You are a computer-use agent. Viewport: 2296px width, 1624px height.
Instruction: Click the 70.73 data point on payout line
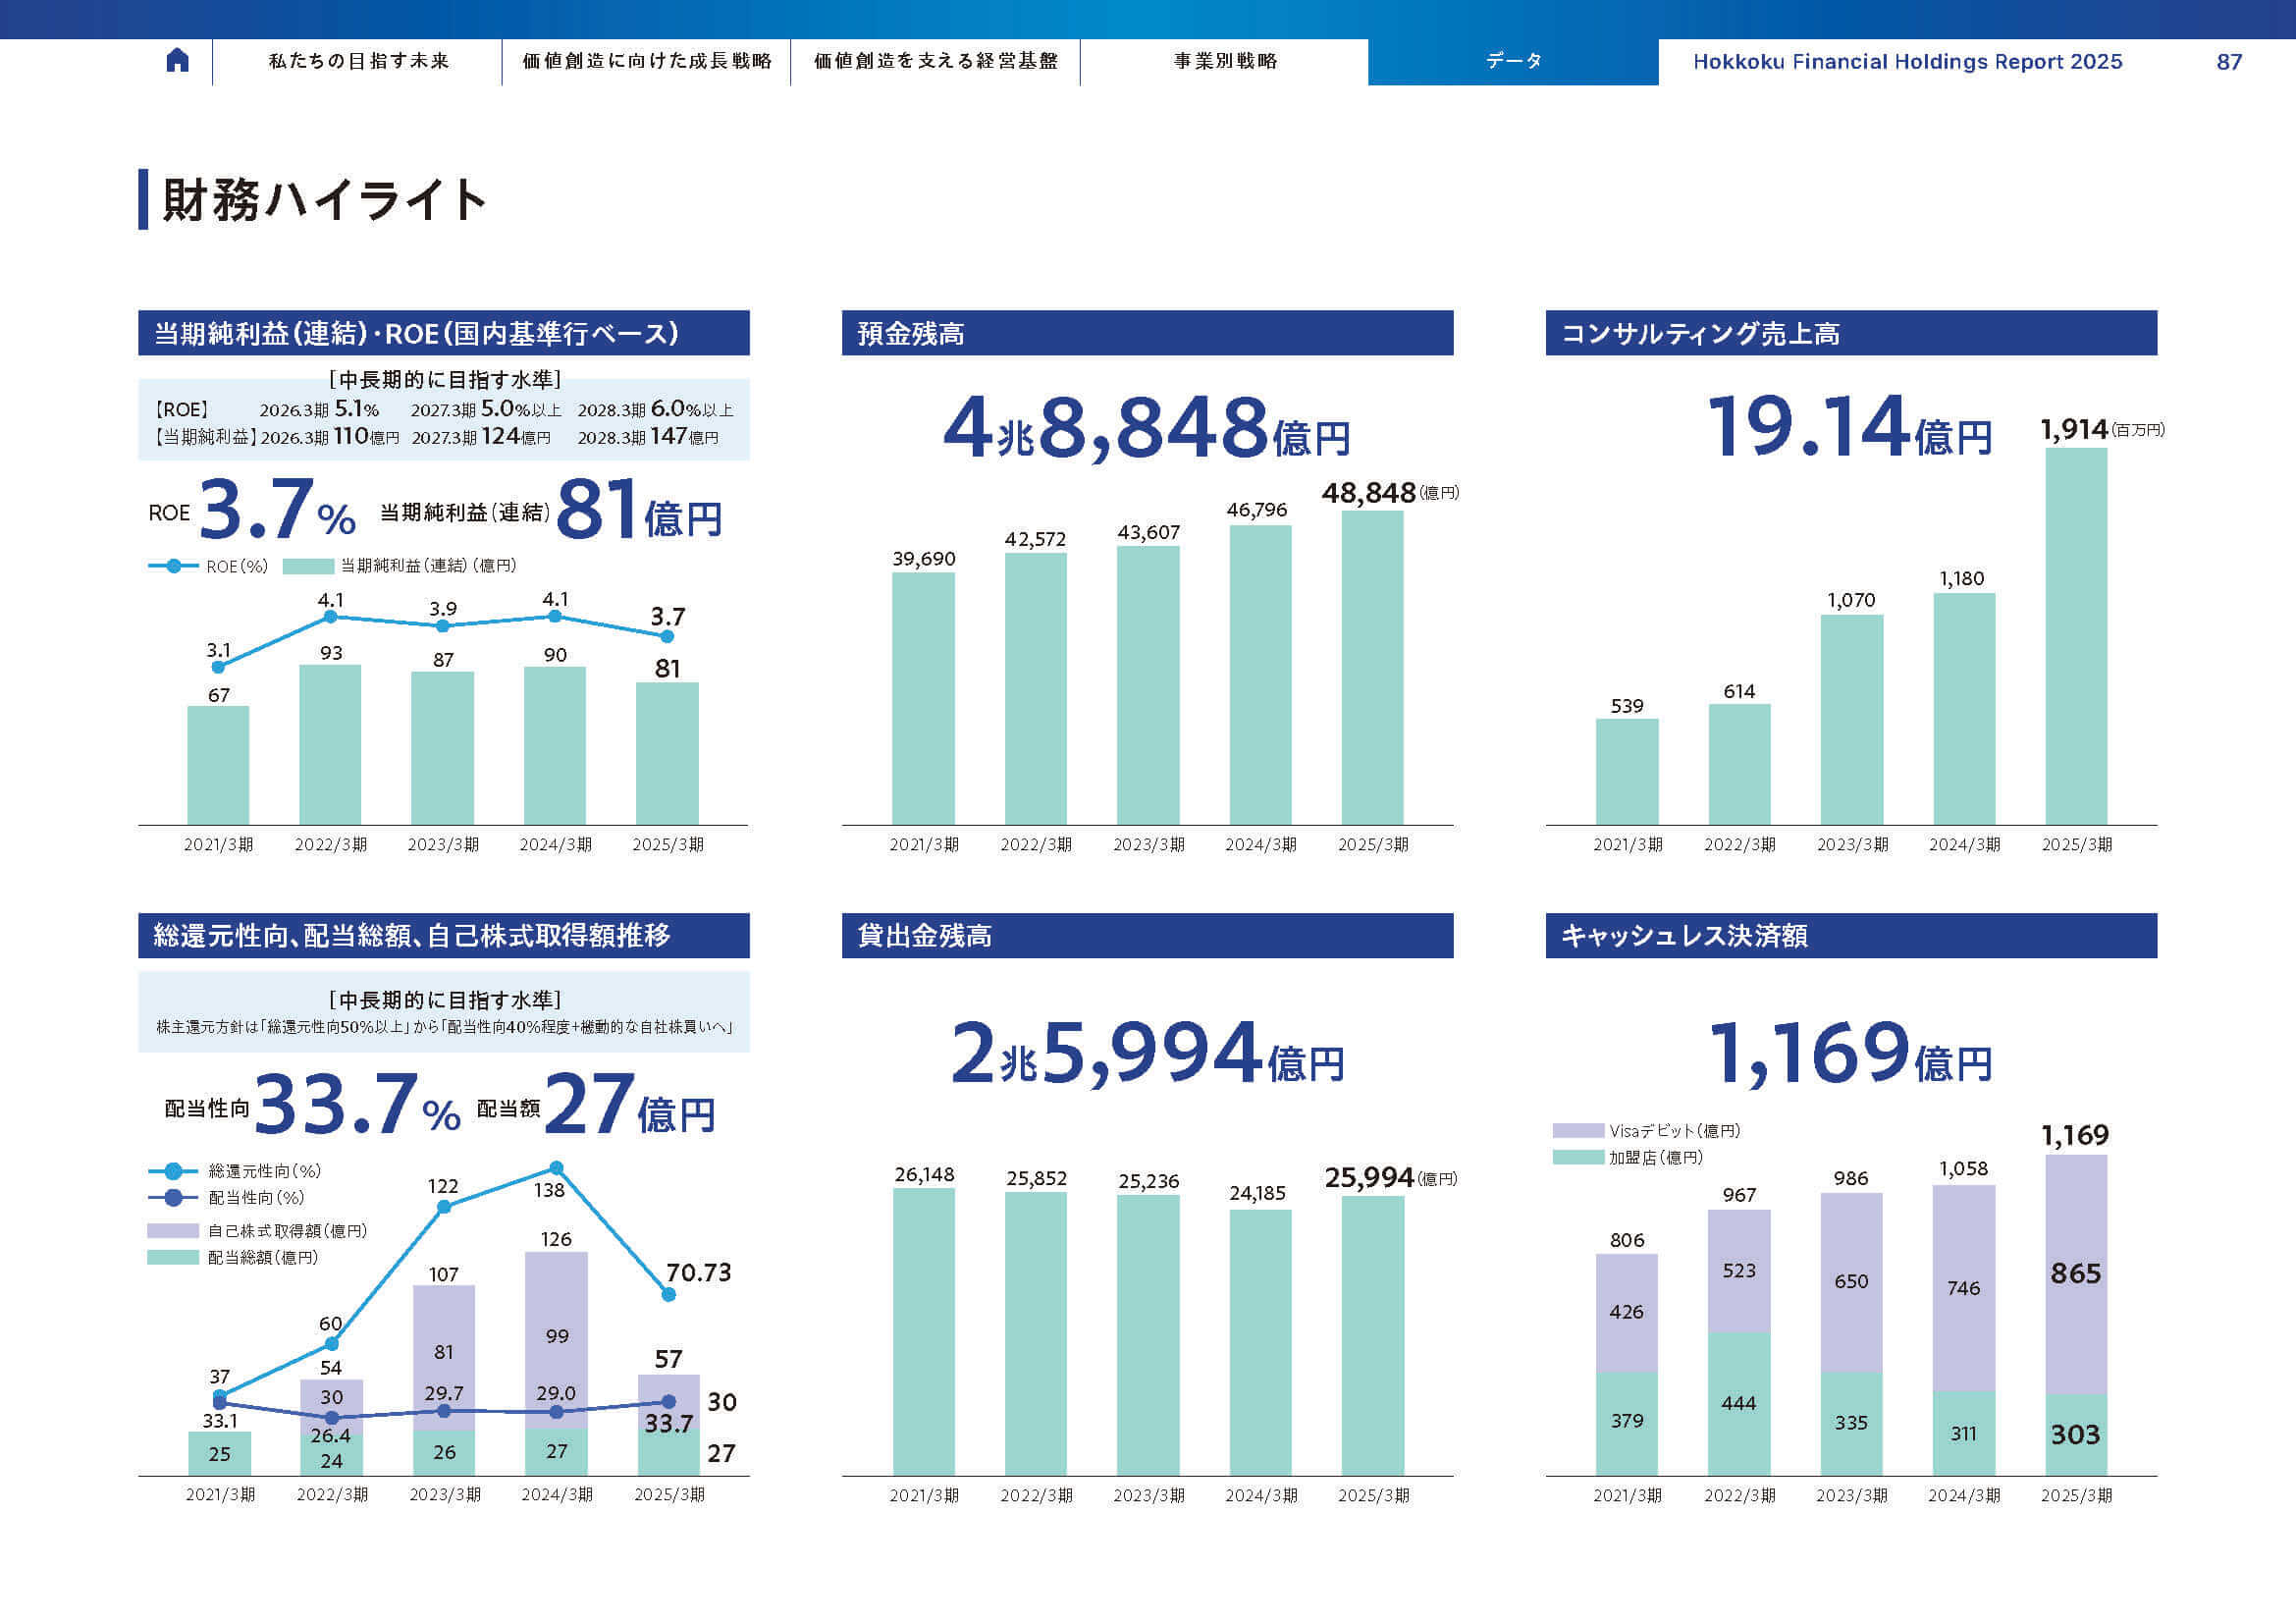pyautogui.click(x=669, y=1295)
